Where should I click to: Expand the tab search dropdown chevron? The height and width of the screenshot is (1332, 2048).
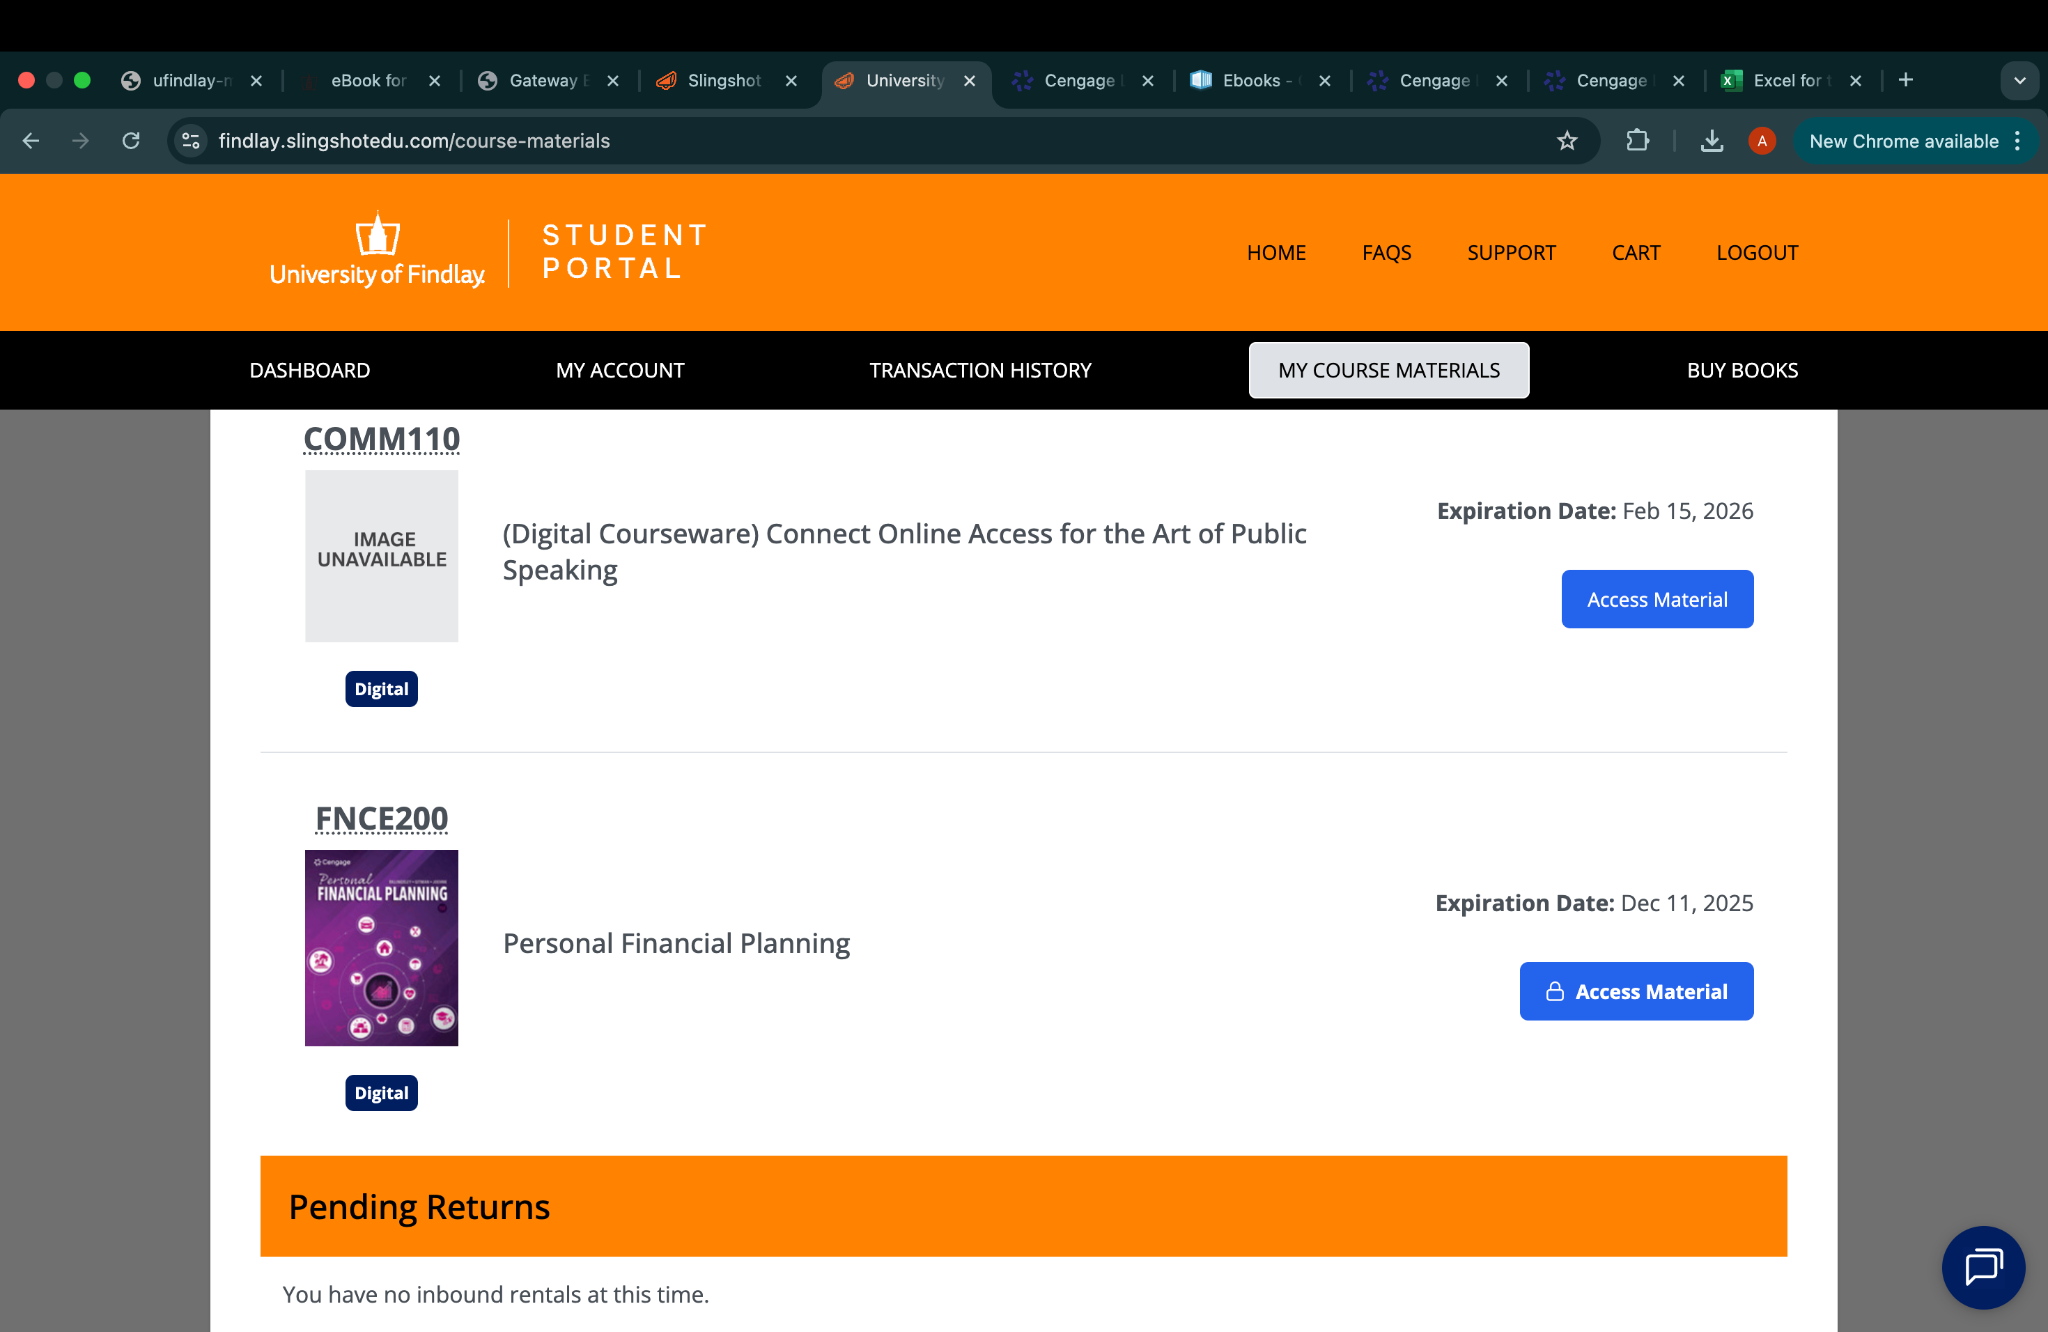coord(2019,80)
